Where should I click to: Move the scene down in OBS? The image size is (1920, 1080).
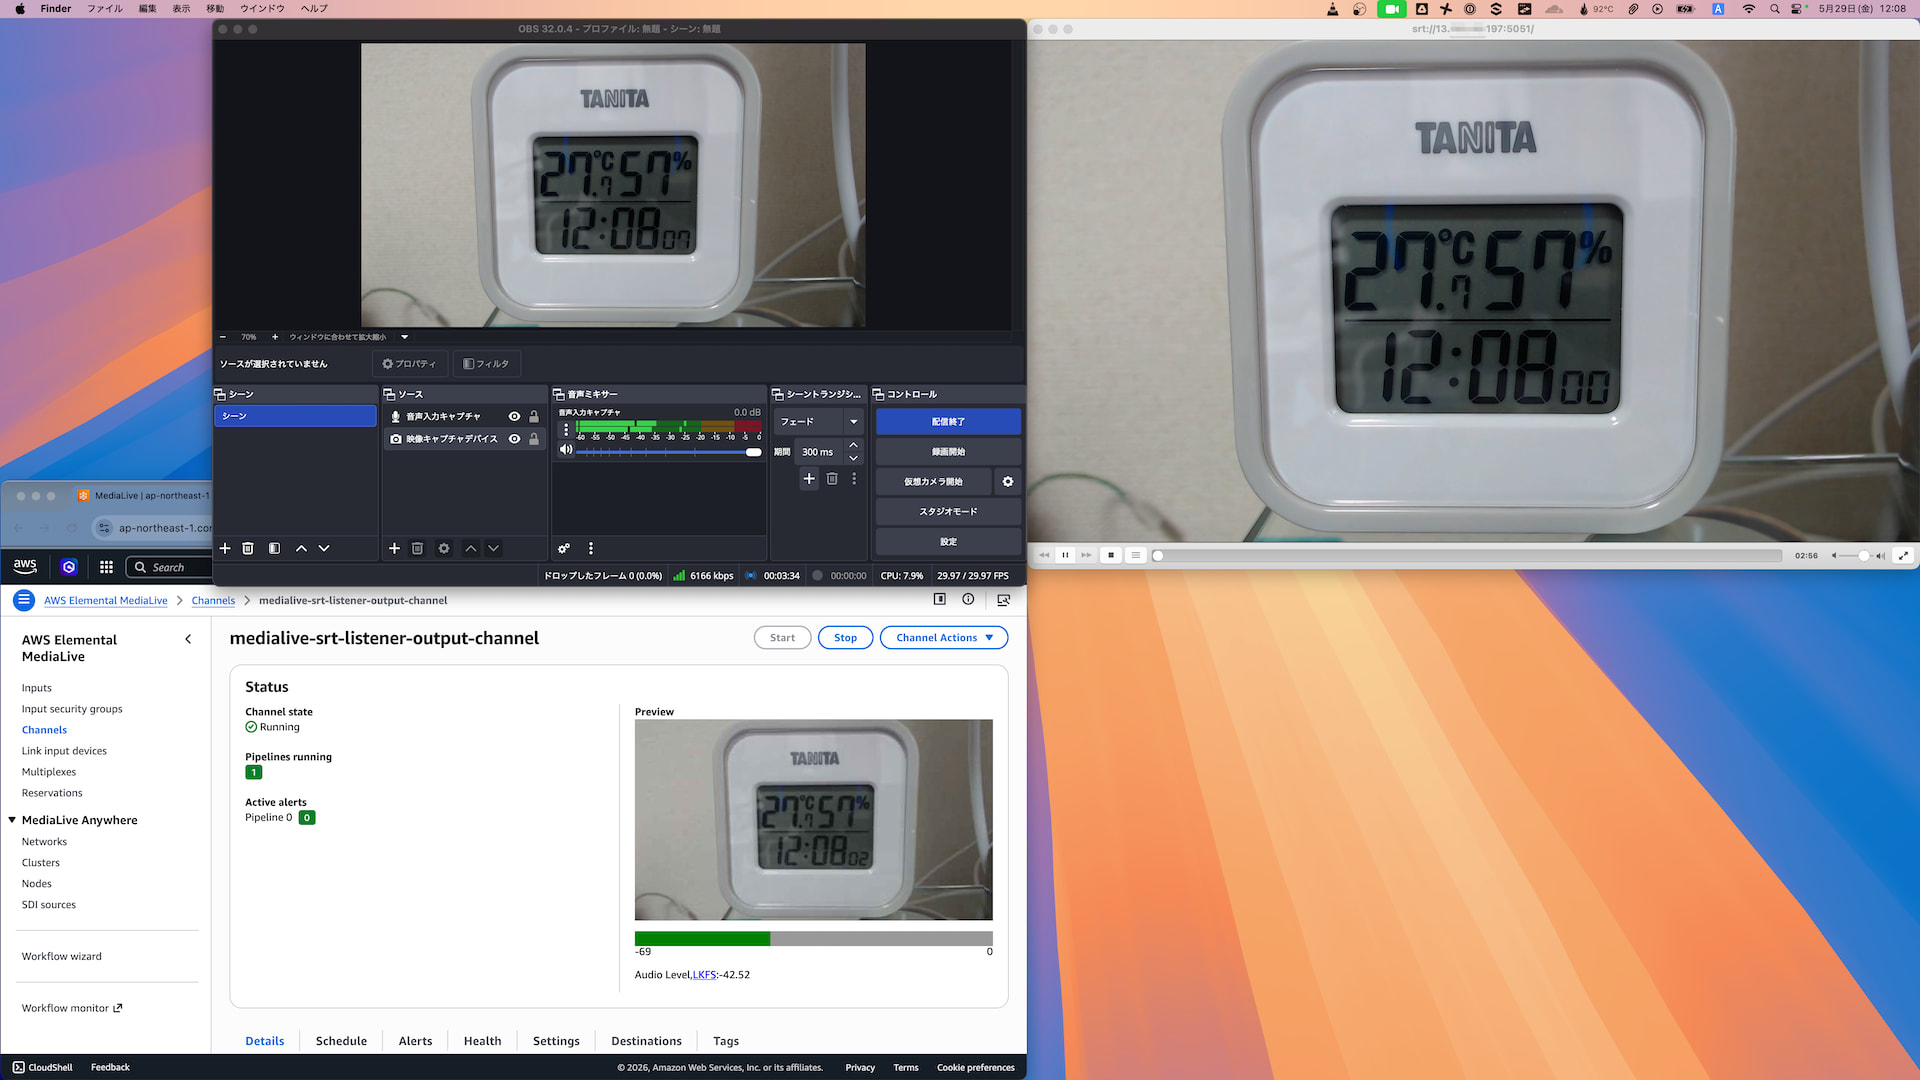pos(324,548)
